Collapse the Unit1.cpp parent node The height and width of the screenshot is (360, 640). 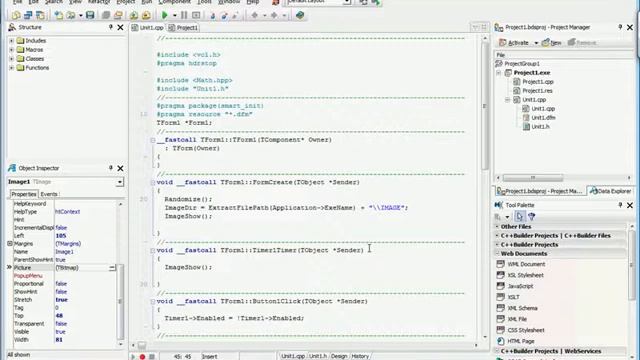tap(508, 100)
